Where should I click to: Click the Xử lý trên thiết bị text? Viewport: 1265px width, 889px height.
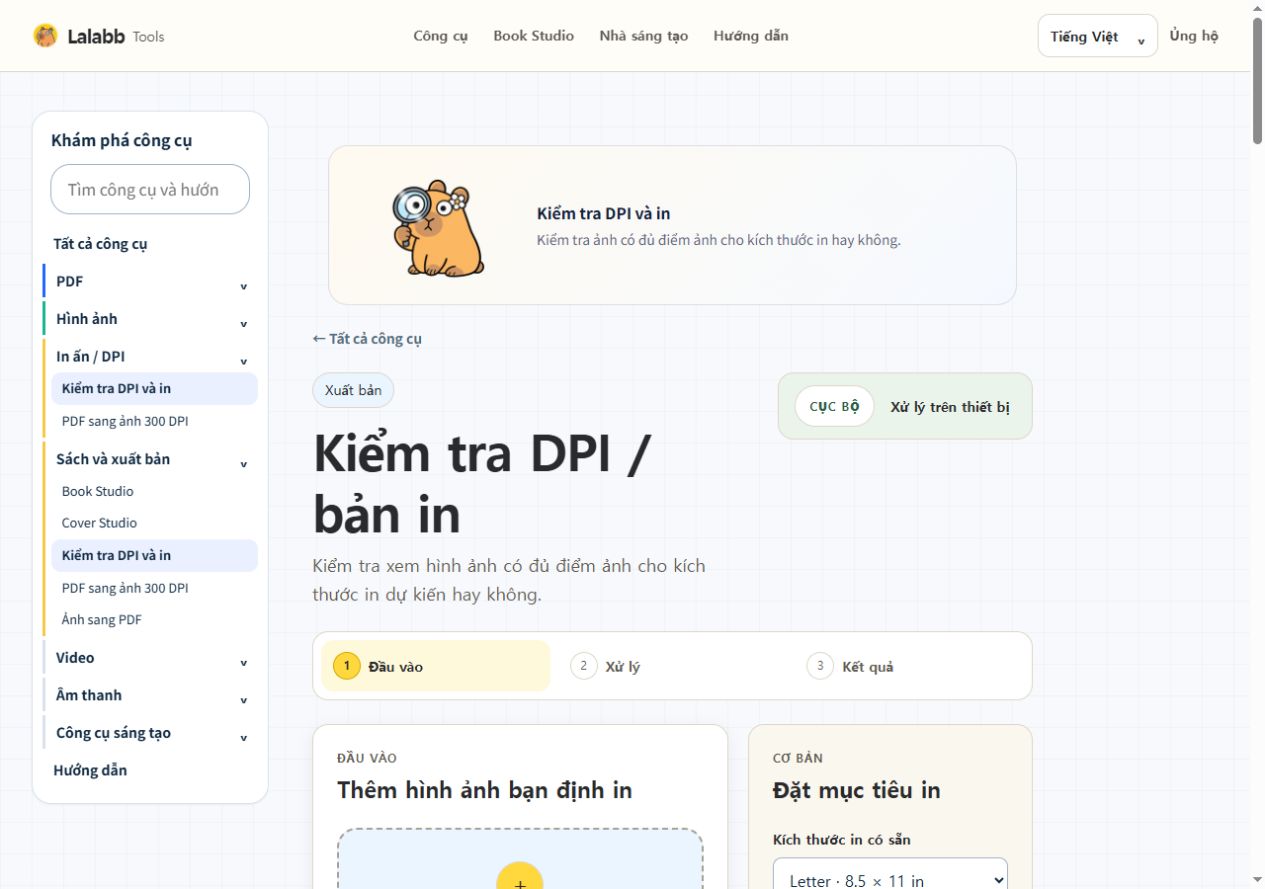click(x=950, y=407)
